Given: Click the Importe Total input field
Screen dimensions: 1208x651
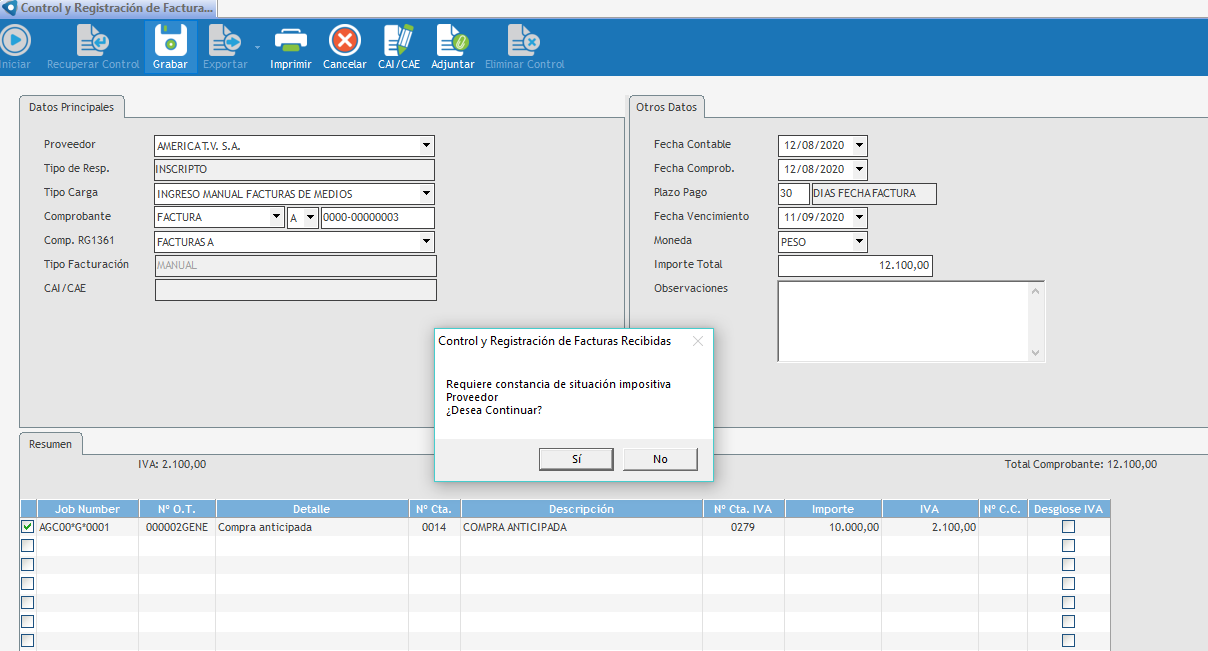Looking at the screenshot, I should (855, 266).
